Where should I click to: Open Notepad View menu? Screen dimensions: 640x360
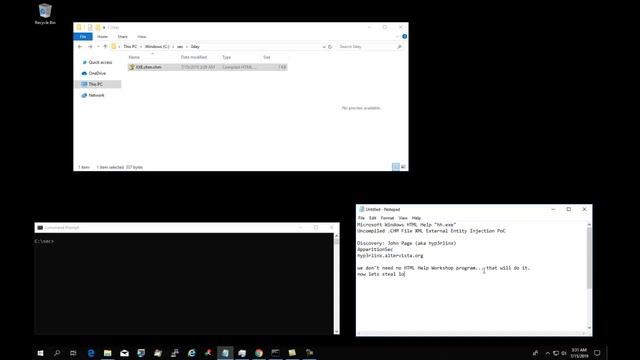pos(403,218)
